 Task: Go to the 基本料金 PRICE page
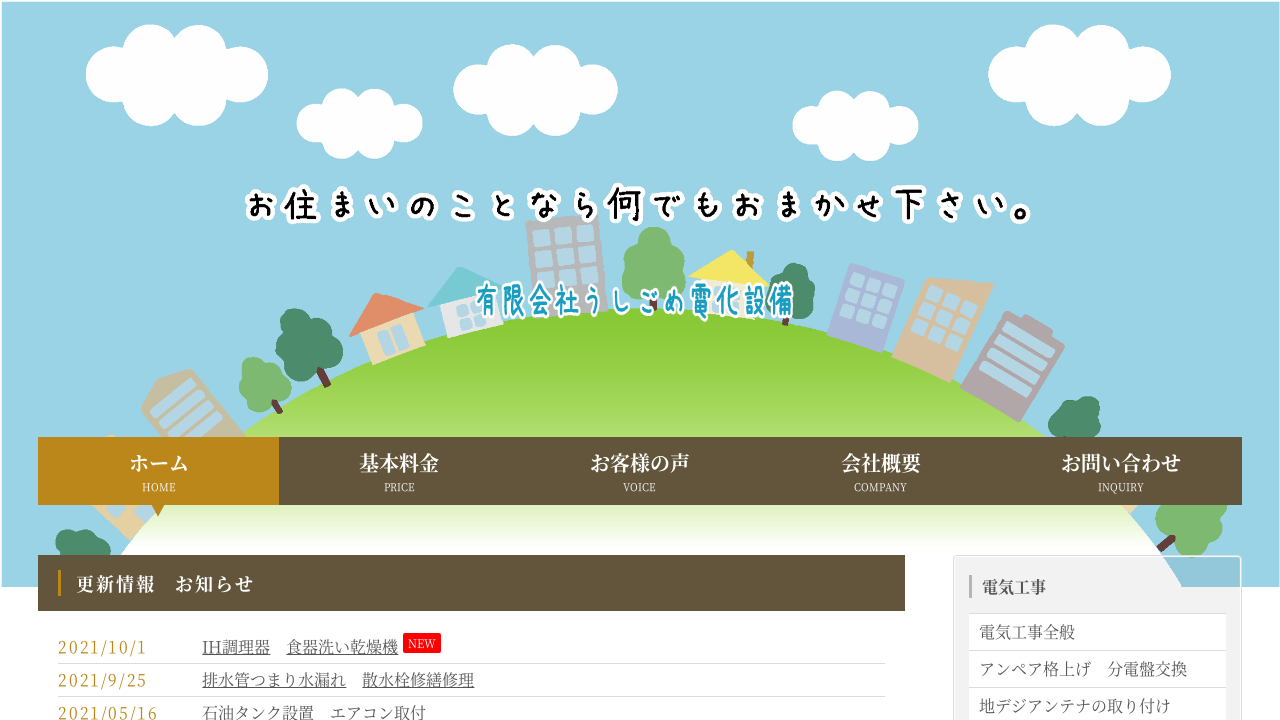click(x=399, y=471)
